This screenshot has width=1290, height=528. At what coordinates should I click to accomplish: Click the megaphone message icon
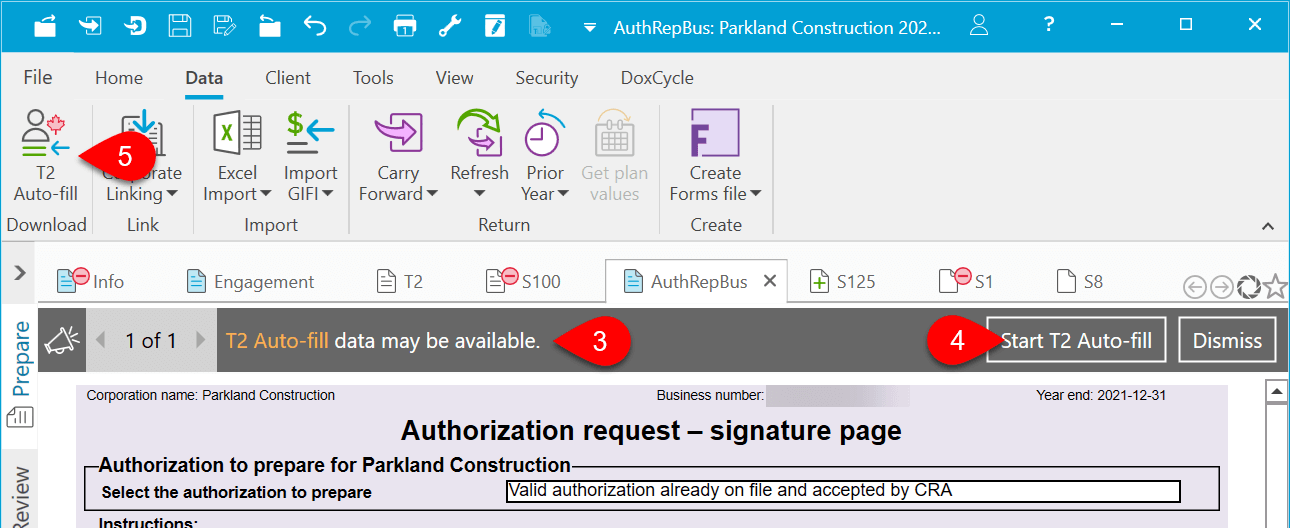pos(62,340)
